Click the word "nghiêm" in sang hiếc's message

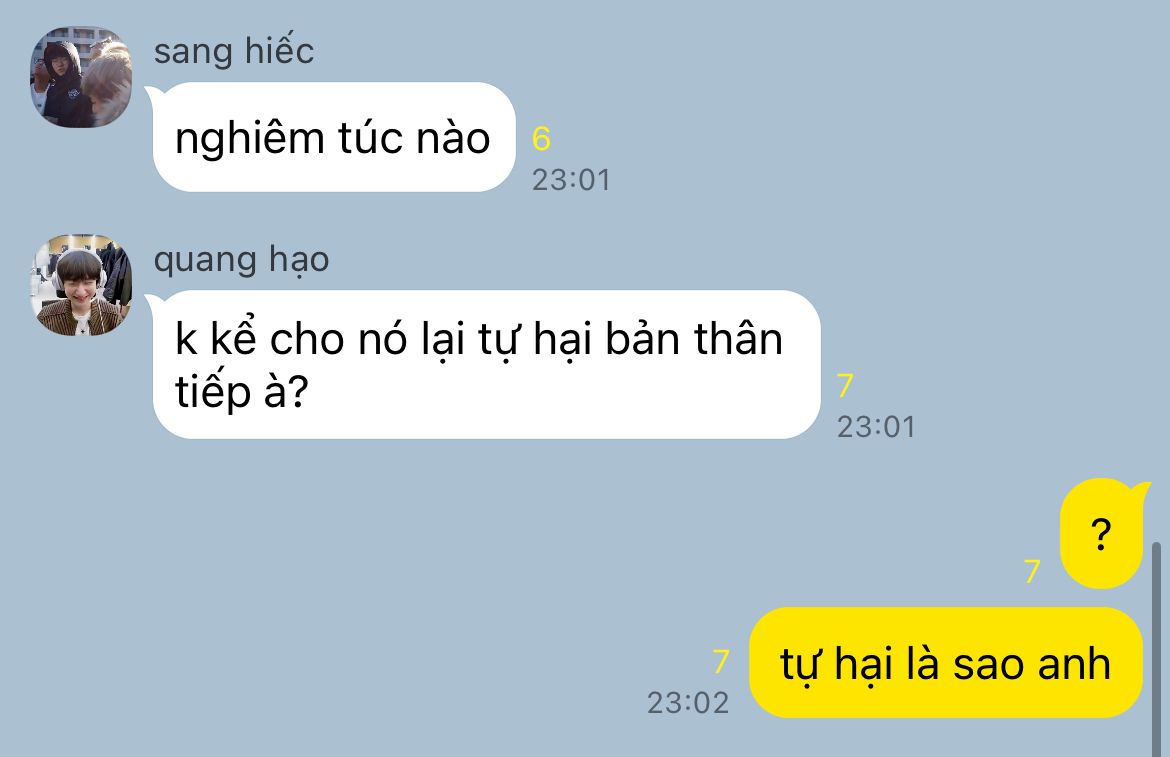(x=249, y=139)
